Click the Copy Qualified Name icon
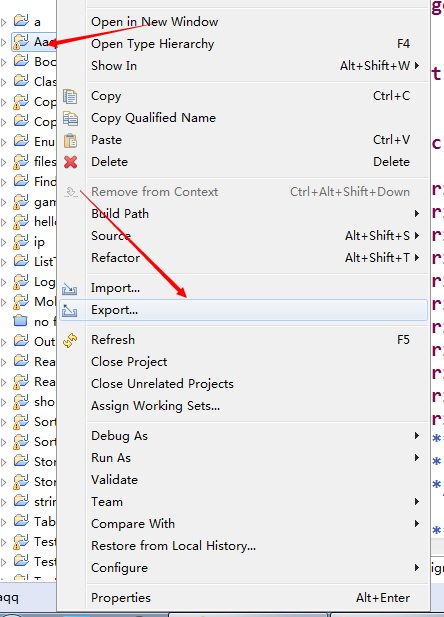The height and width of the screenshot is (617, 444). click(70, 118)
